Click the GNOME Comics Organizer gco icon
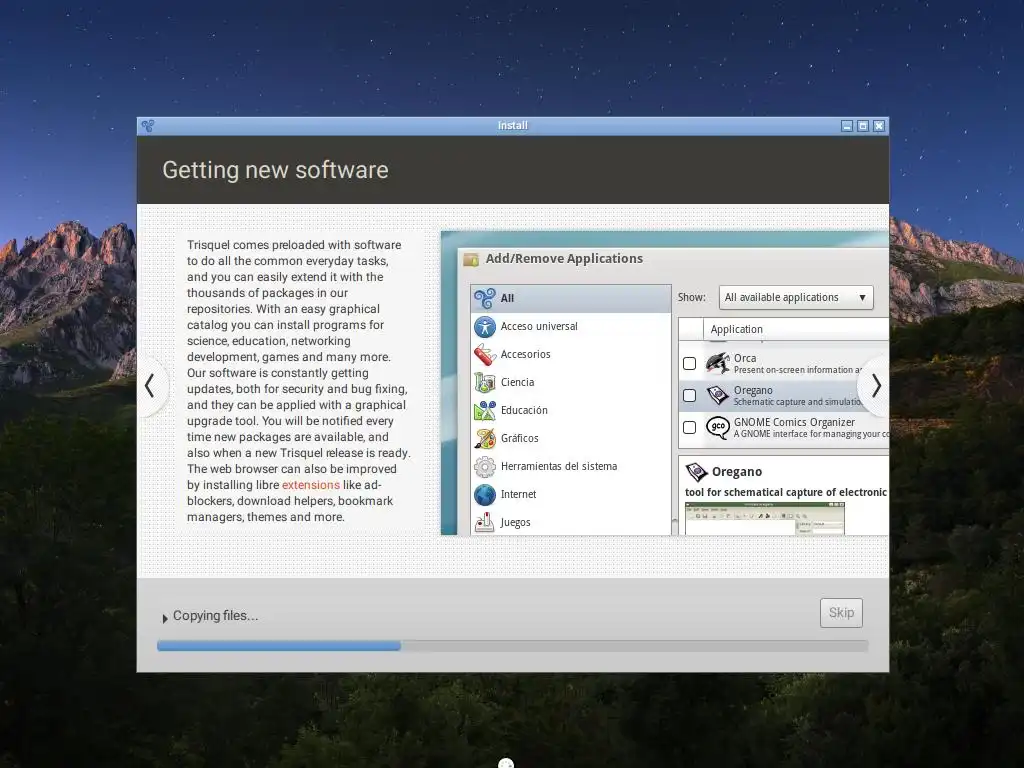The height and width of the screenshot is (768, 1024). click(718, 428)
